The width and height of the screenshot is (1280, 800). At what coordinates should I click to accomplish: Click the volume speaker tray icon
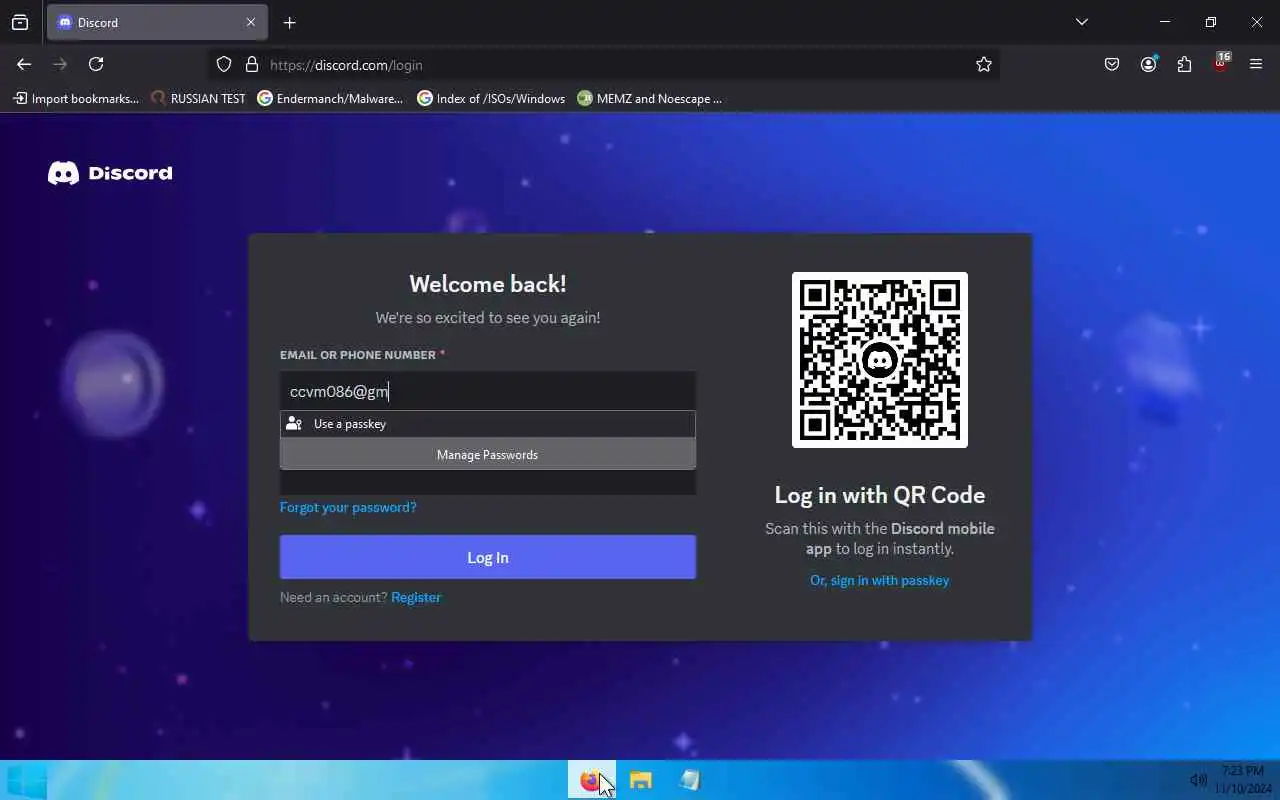pyautogui.click(x=1198, y=780)
